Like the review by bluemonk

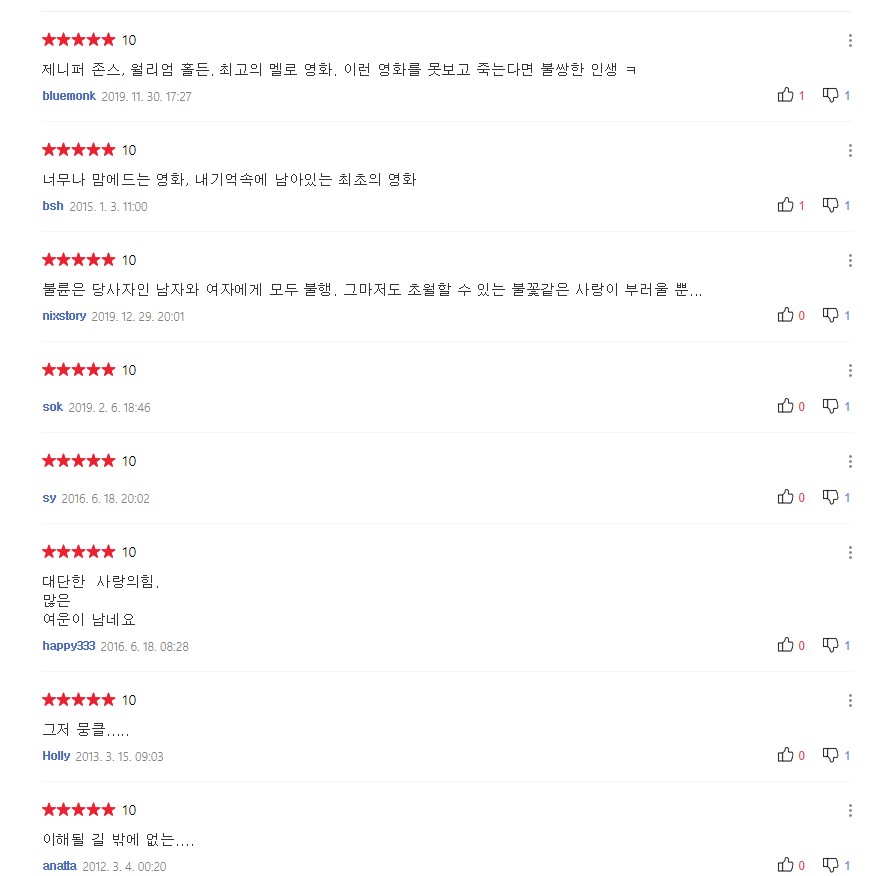click(785, 95)
